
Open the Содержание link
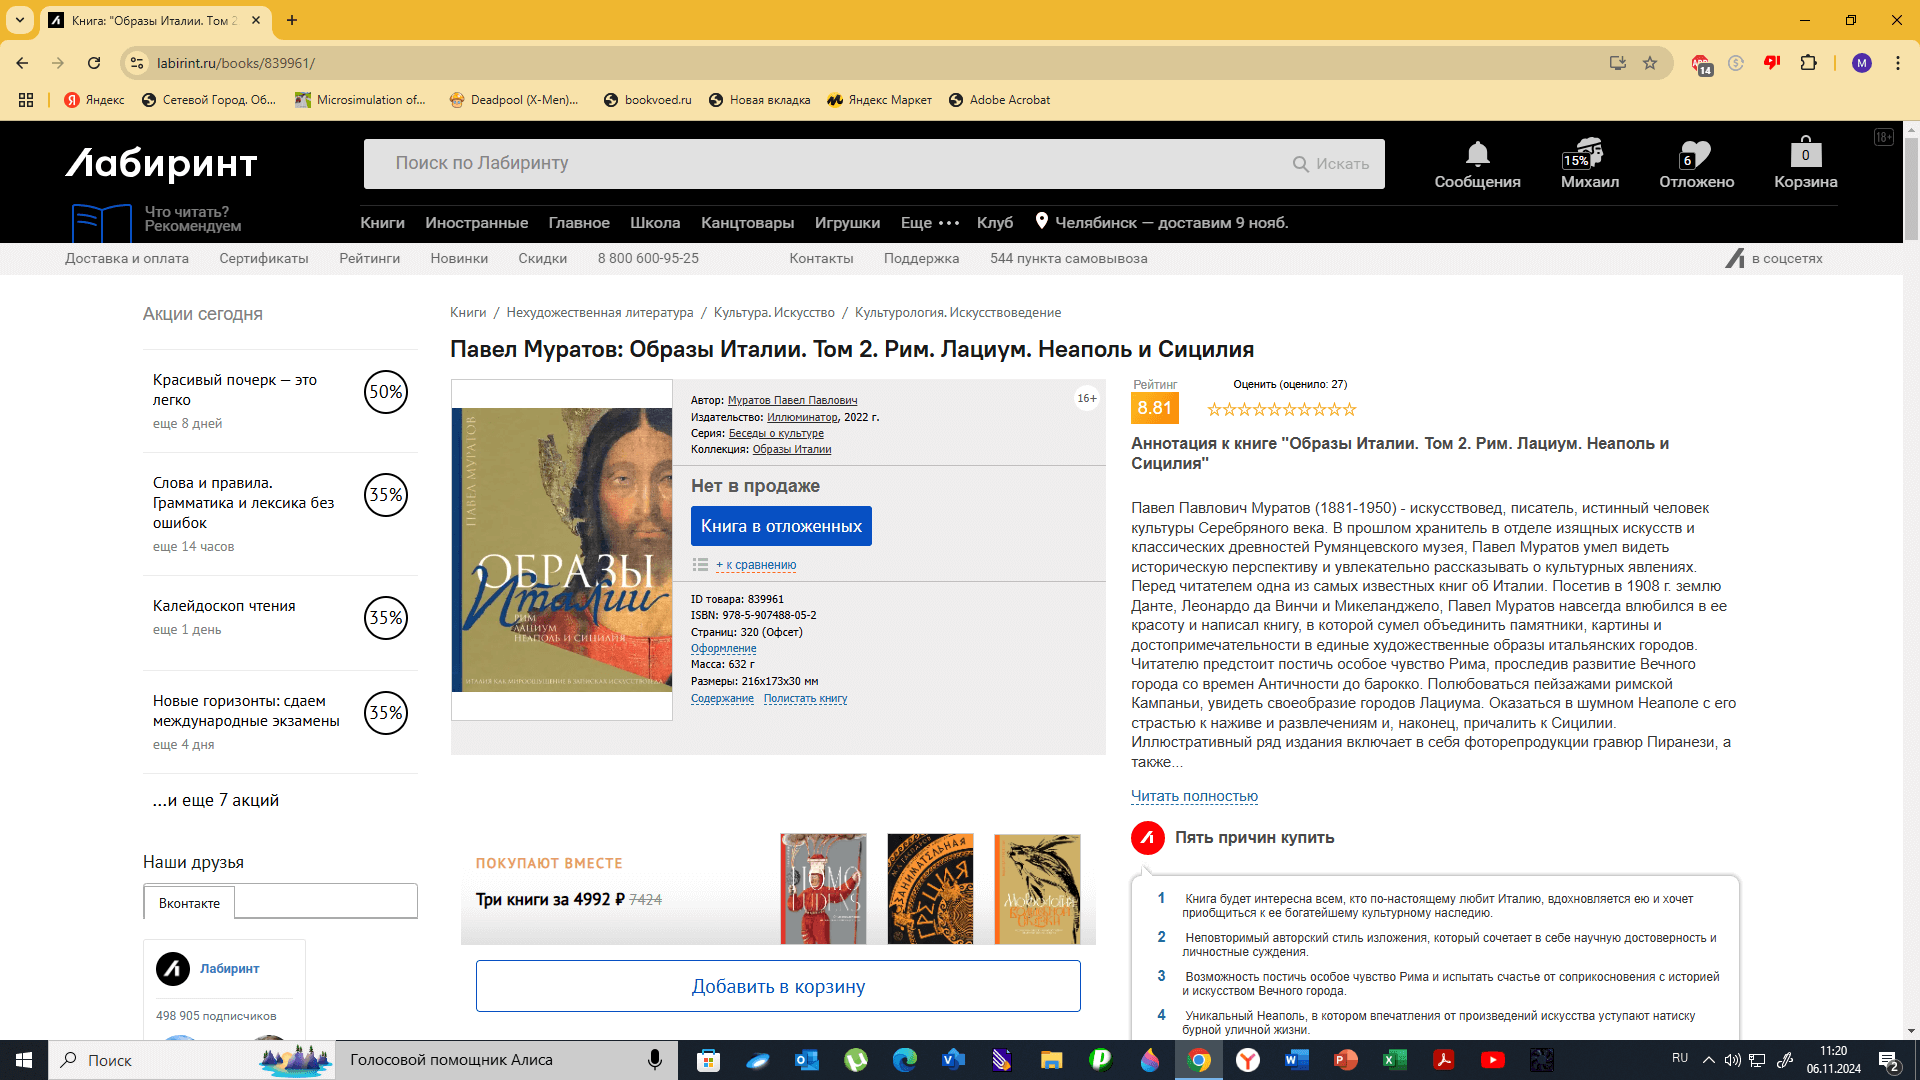pos(722,699)
